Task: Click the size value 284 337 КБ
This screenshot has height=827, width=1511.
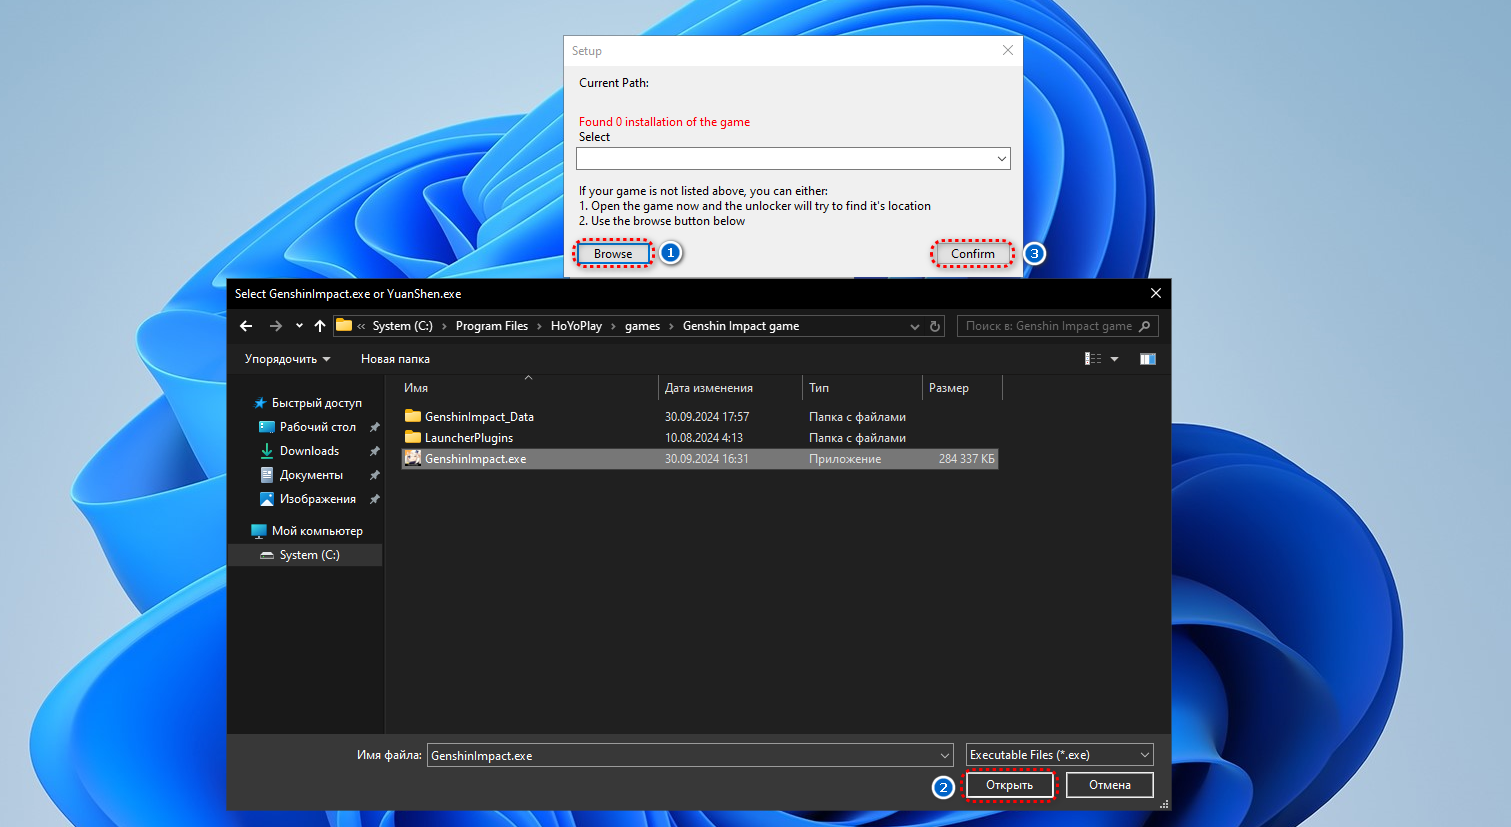Action: tap(967, 459)
